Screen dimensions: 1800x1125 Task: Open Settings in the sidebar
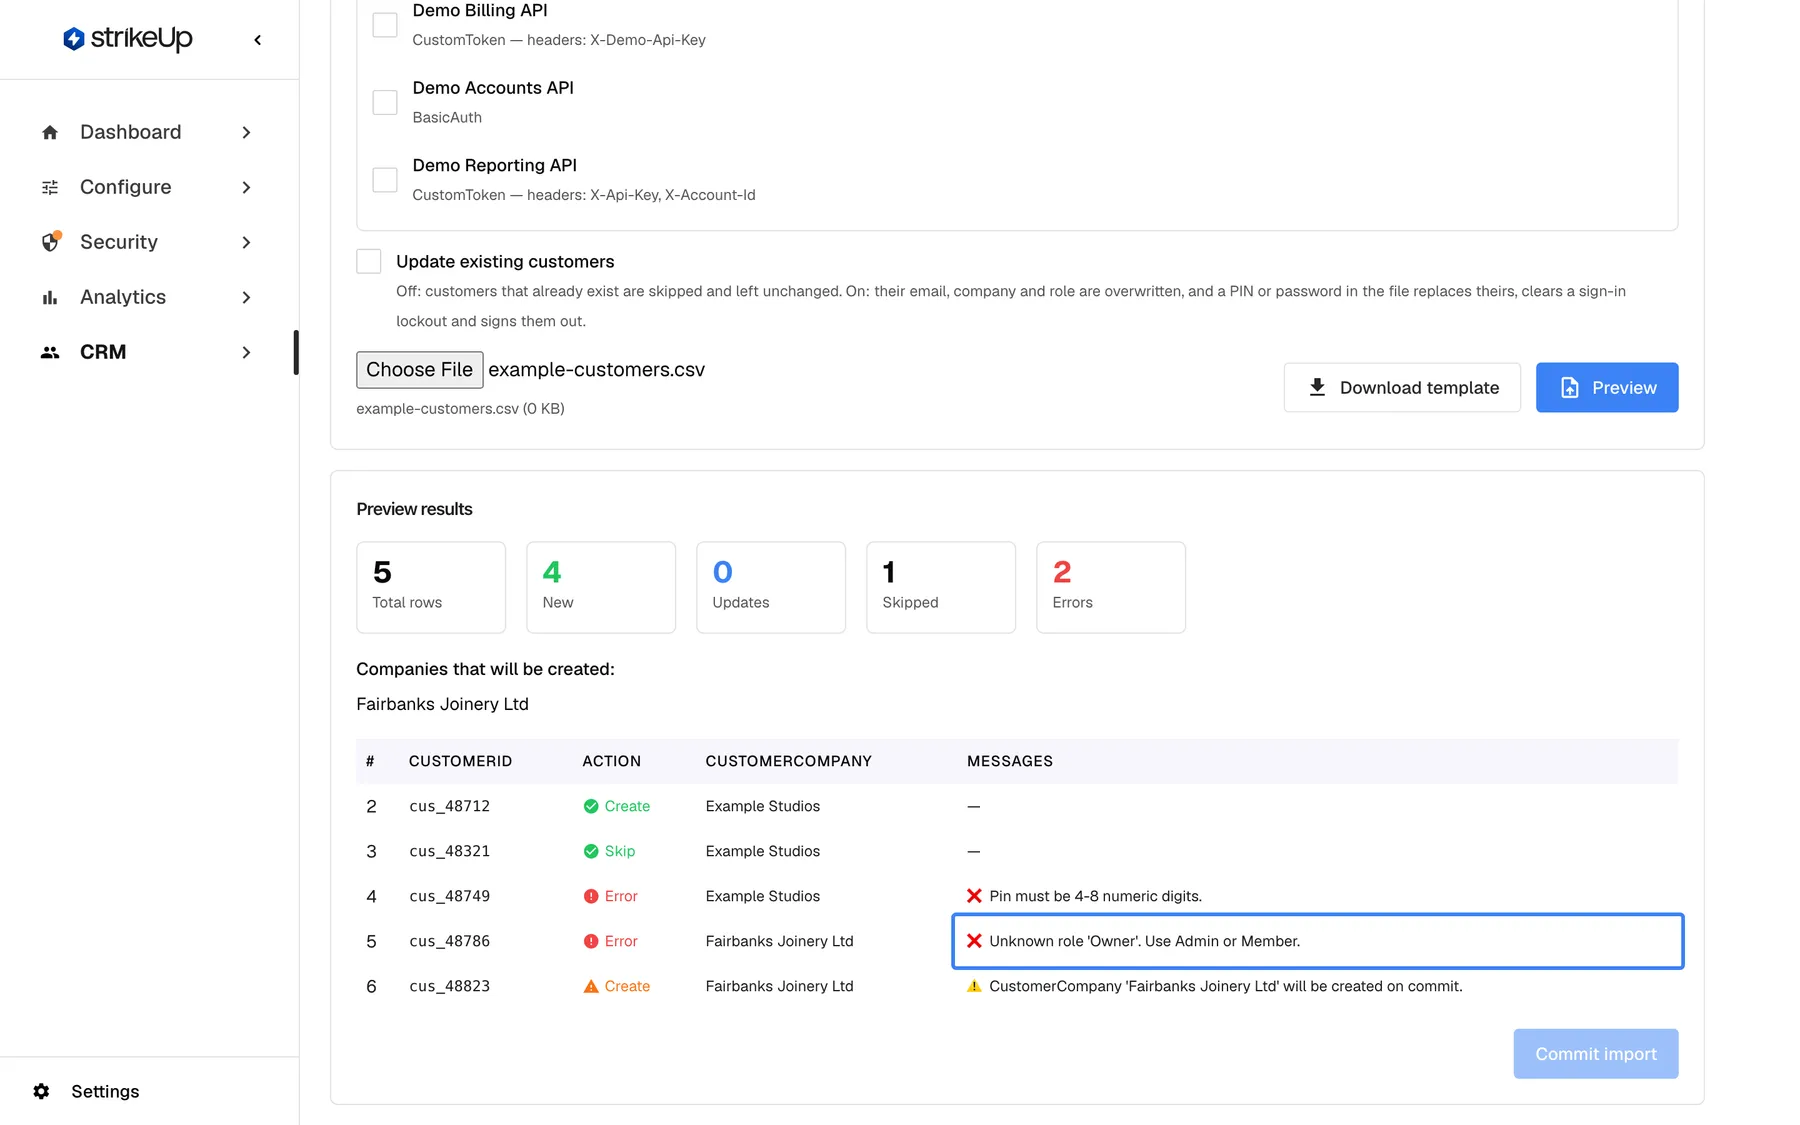[105, 1091]
